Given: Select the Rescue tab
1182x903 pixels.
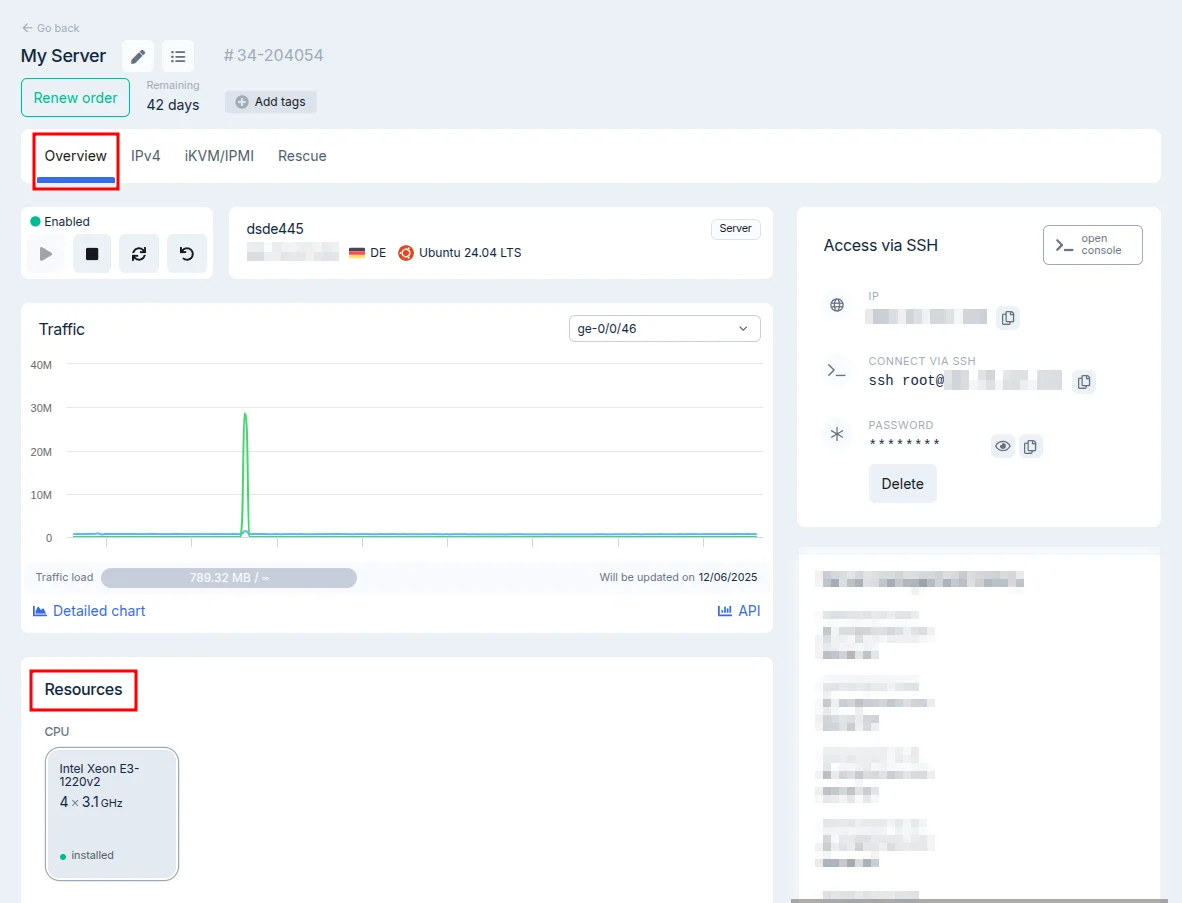Looking at the screenshot, I should click(302, 156).
